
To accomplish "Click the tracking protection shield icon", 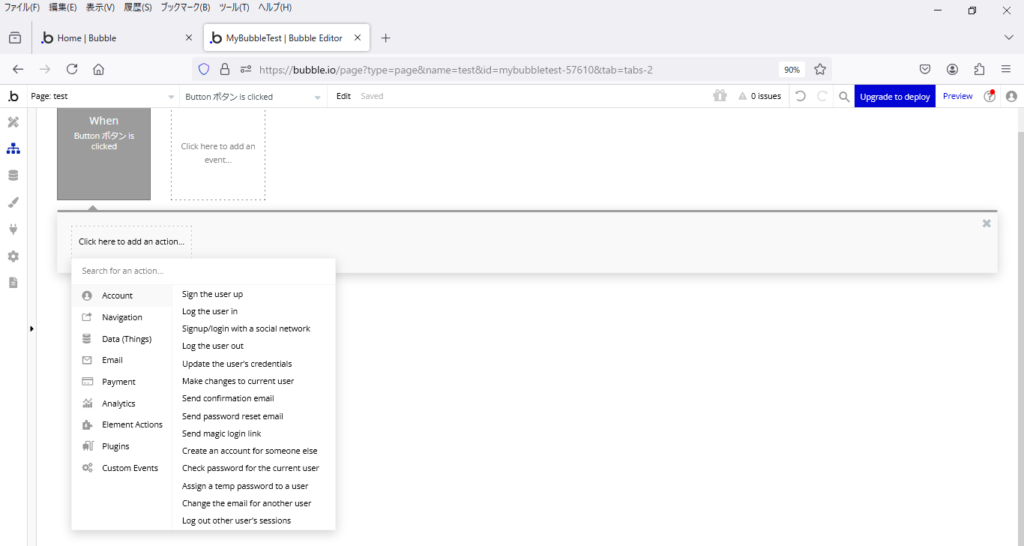I will 204,69.
